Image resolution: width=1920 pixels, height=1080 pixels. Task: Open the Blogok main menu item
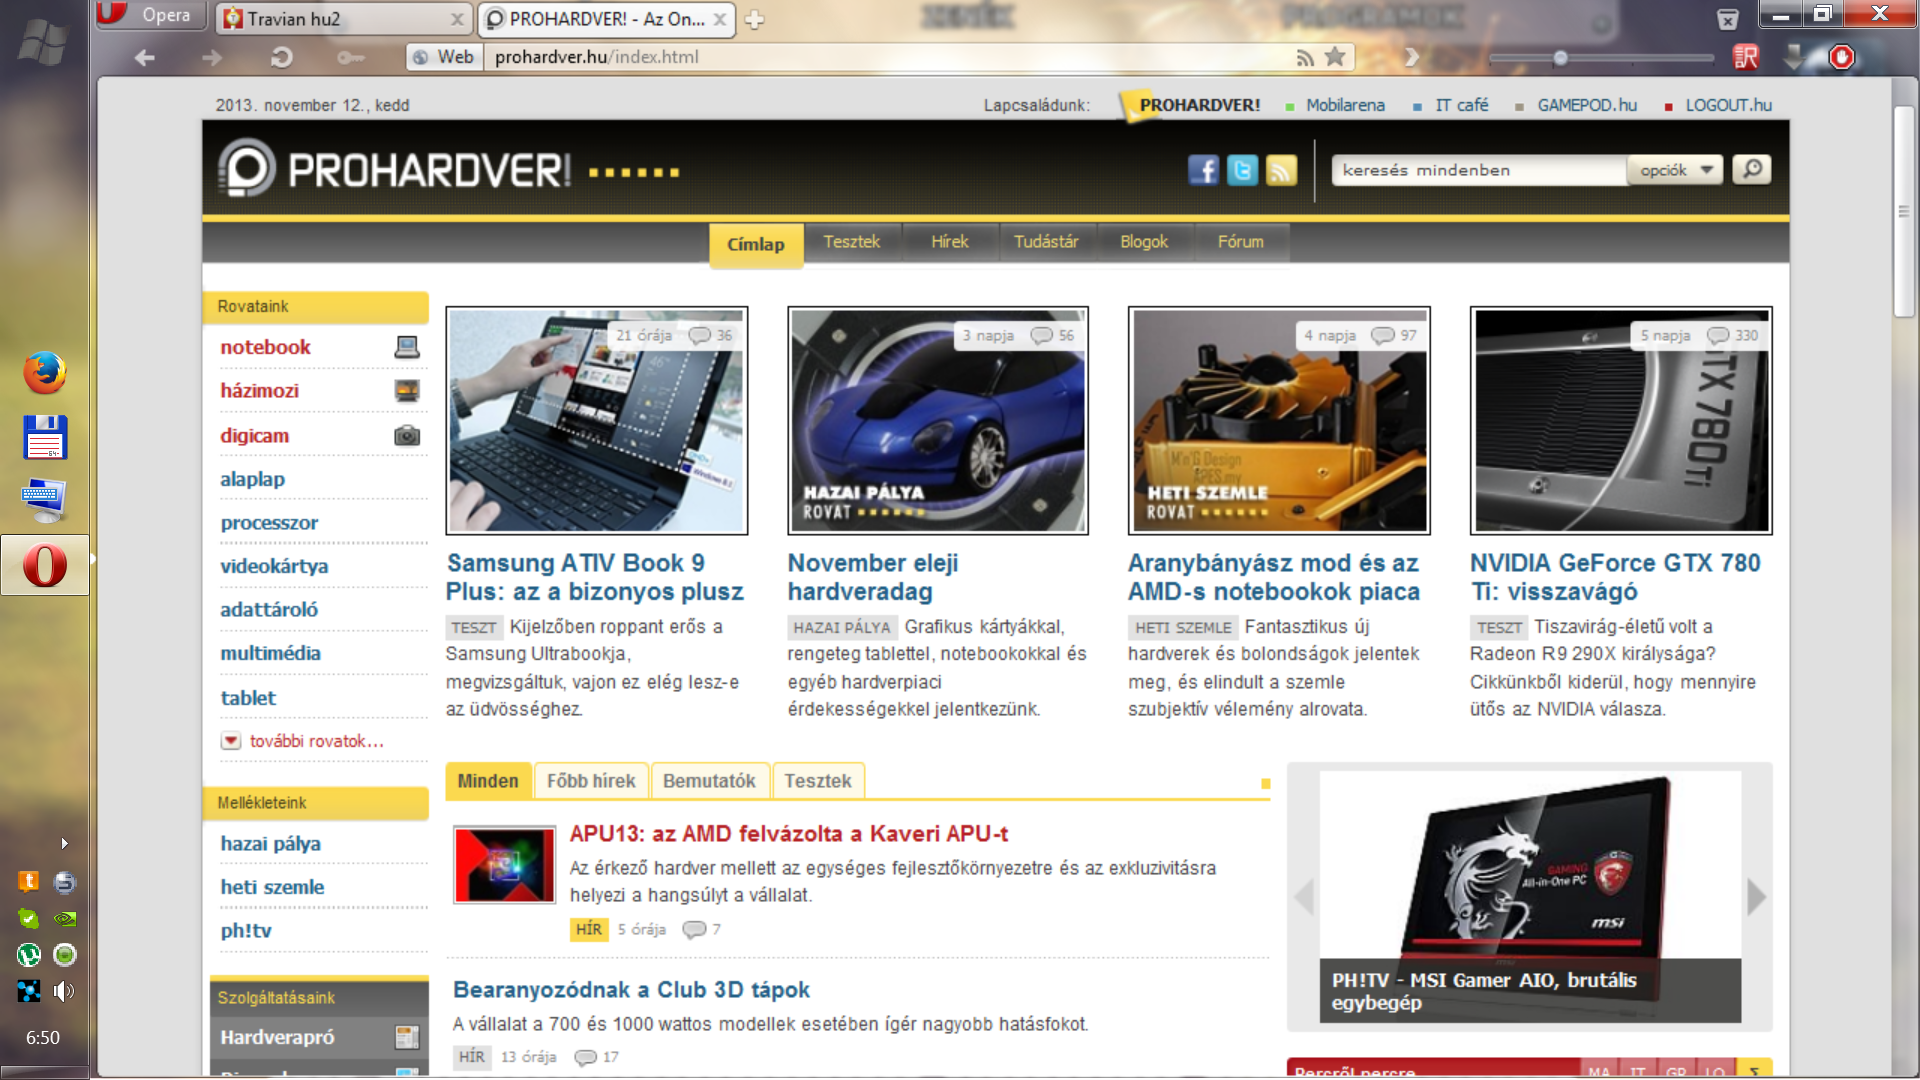pyautogui.click(x=1144, y=242)
